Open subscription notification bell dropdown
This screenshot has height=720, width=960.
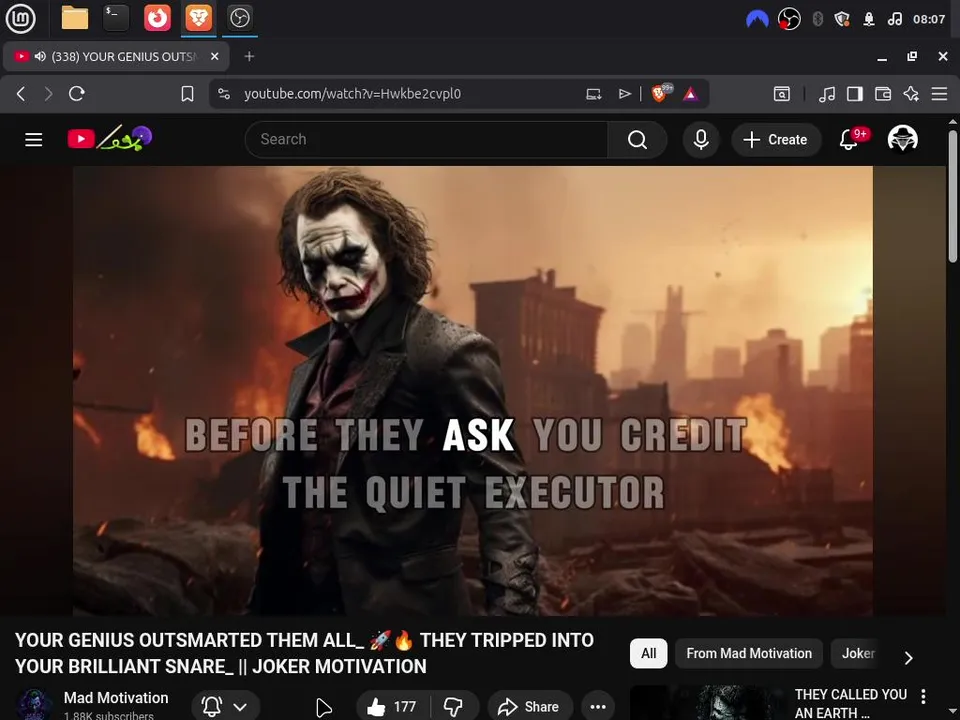click(225, 707)
